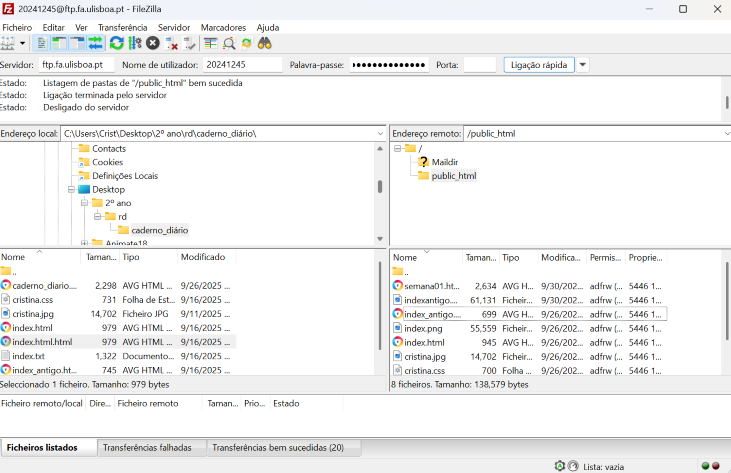Open file search with the binoculars icon

[x=266, y=43]
